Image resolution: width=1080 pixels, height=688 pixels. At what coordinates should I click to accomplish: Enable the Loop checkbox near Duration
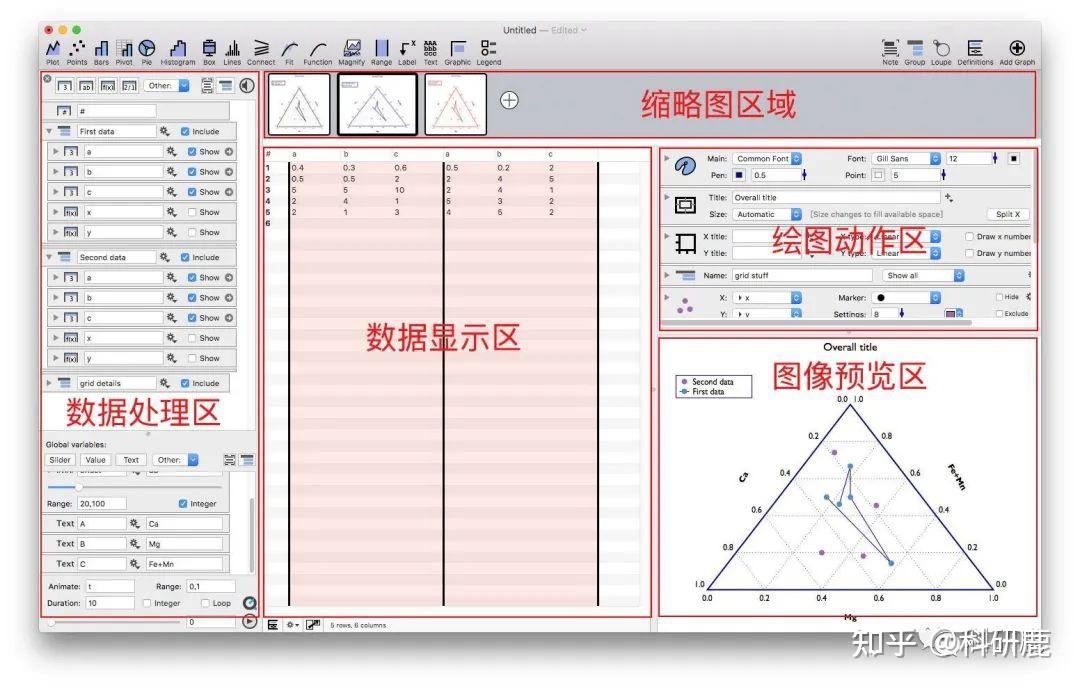pos(206,603)
